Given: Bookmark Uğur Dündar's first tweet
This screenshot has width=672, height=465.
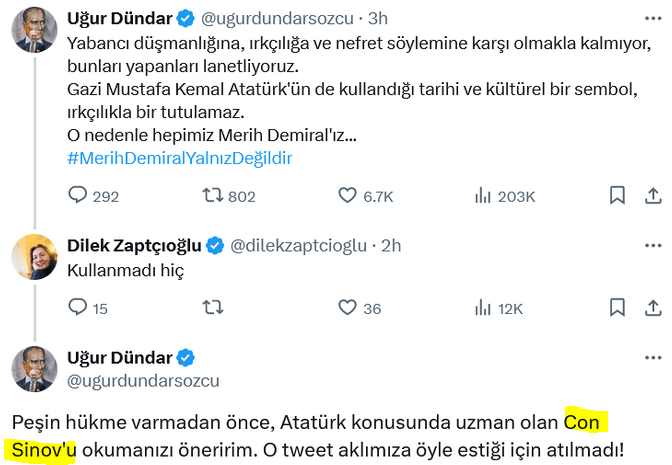Looking at the screenshot, I should coord(618,196).
